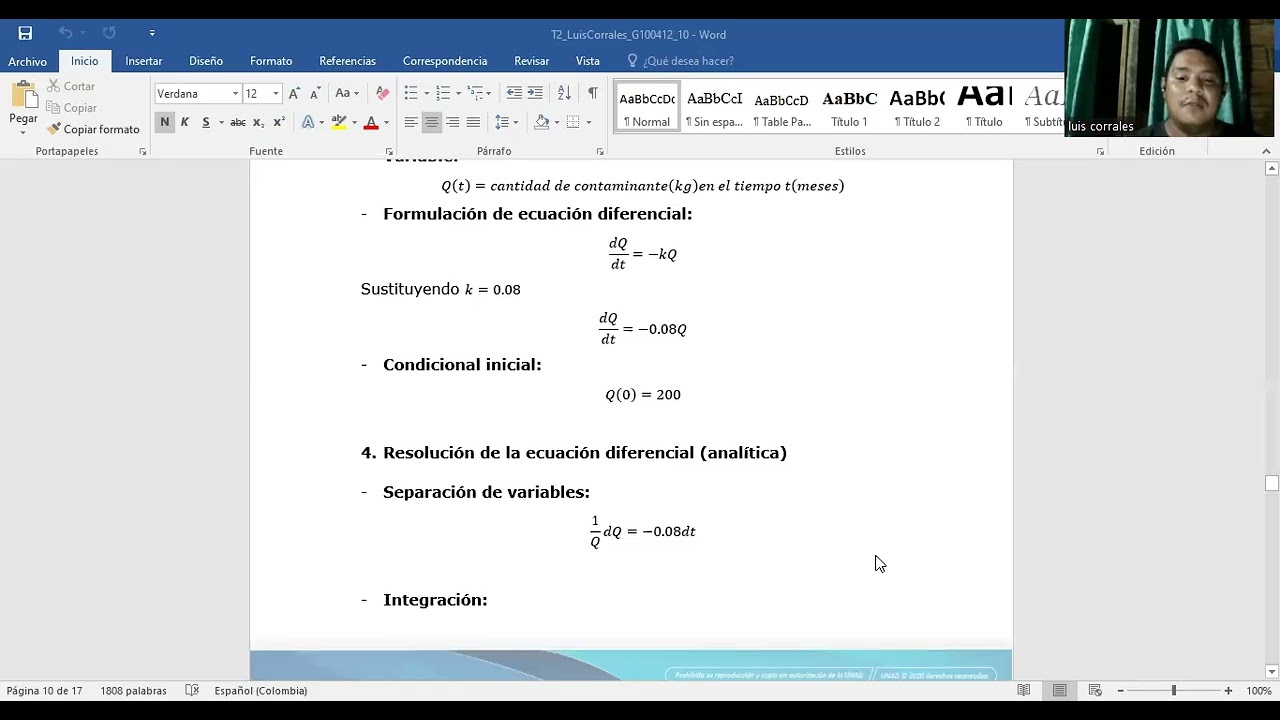Screen dimensions: 1280x720
Task: Sort text with A-Z icon
Action: point(564,93)
